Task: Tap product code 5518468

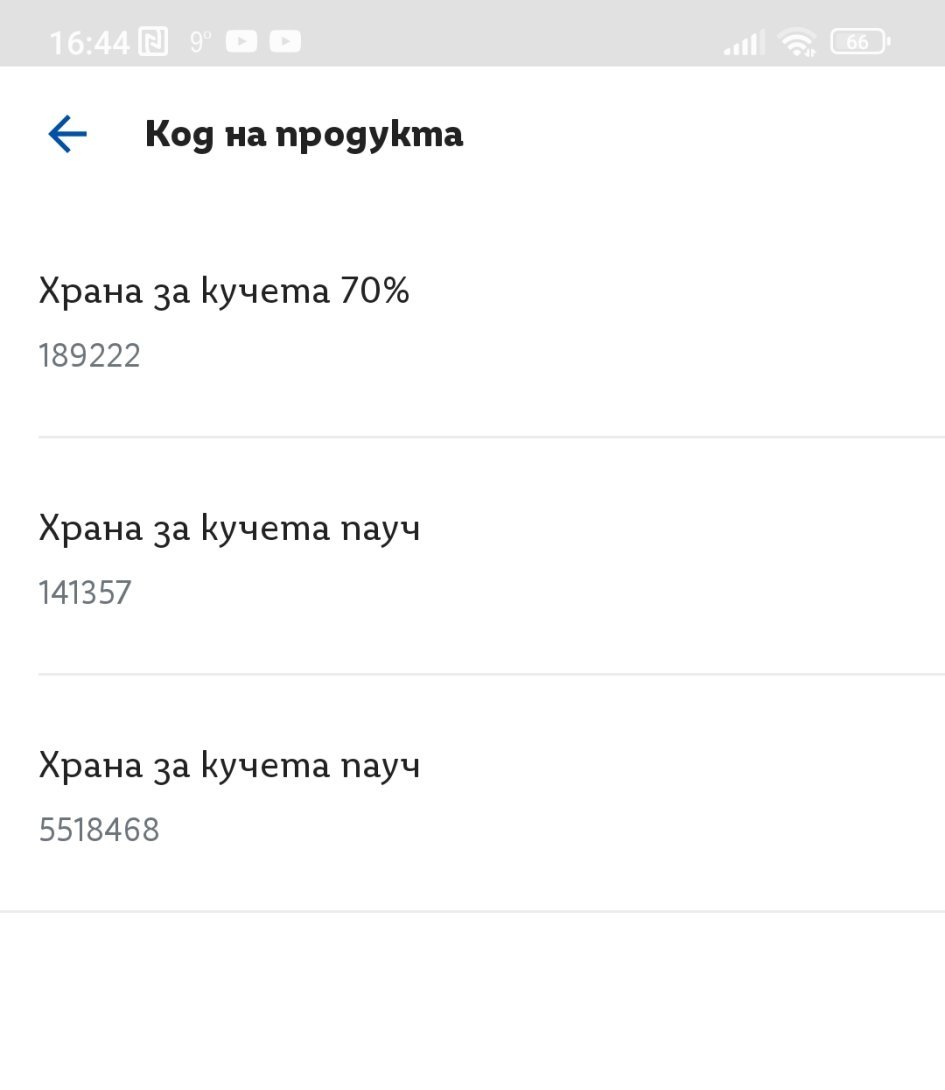Action: click(x=99, y=830)
